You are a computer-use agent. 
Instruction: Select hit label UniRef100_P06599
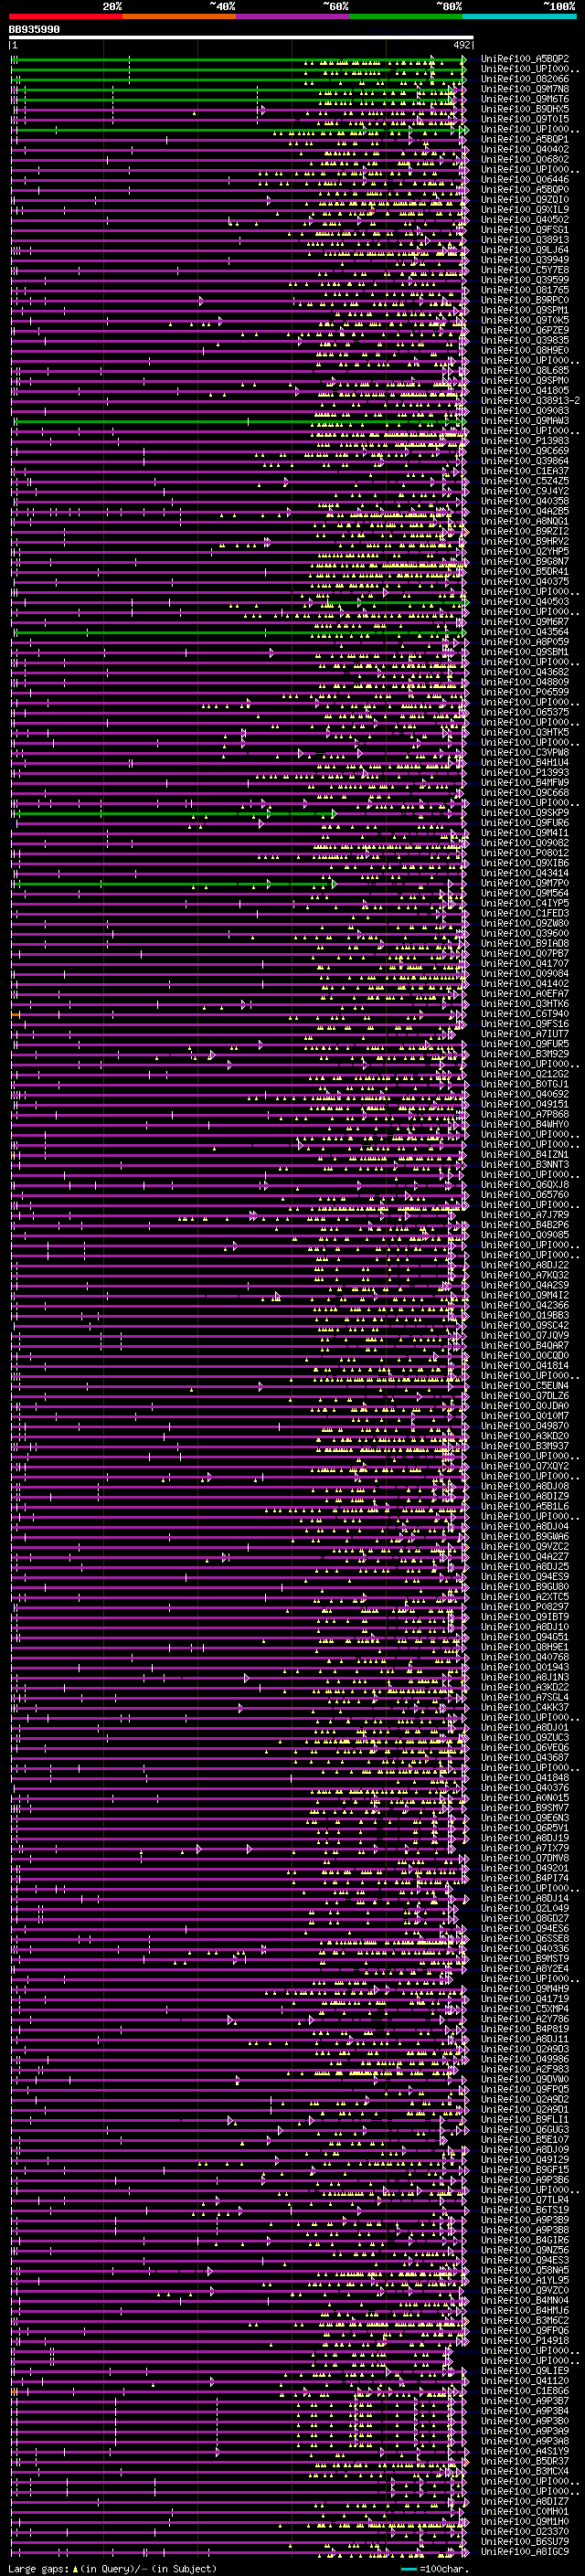tap(525, 691)
